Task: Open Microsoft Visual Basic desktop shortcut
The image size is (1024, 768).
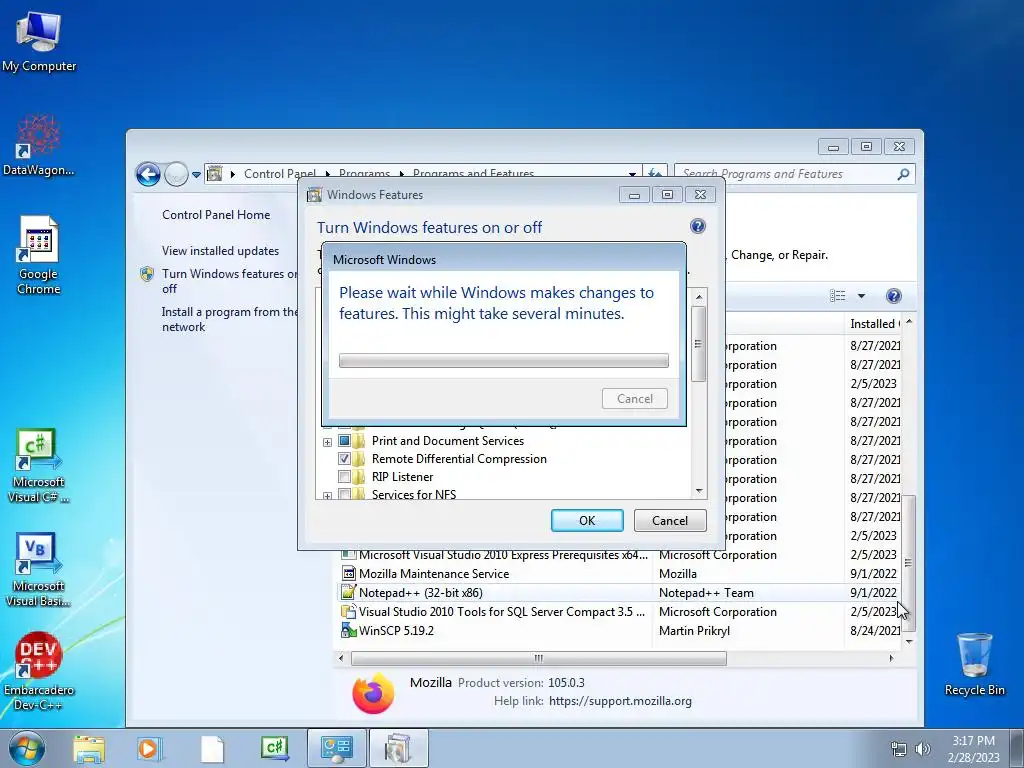Action: [x=39, y=570]
